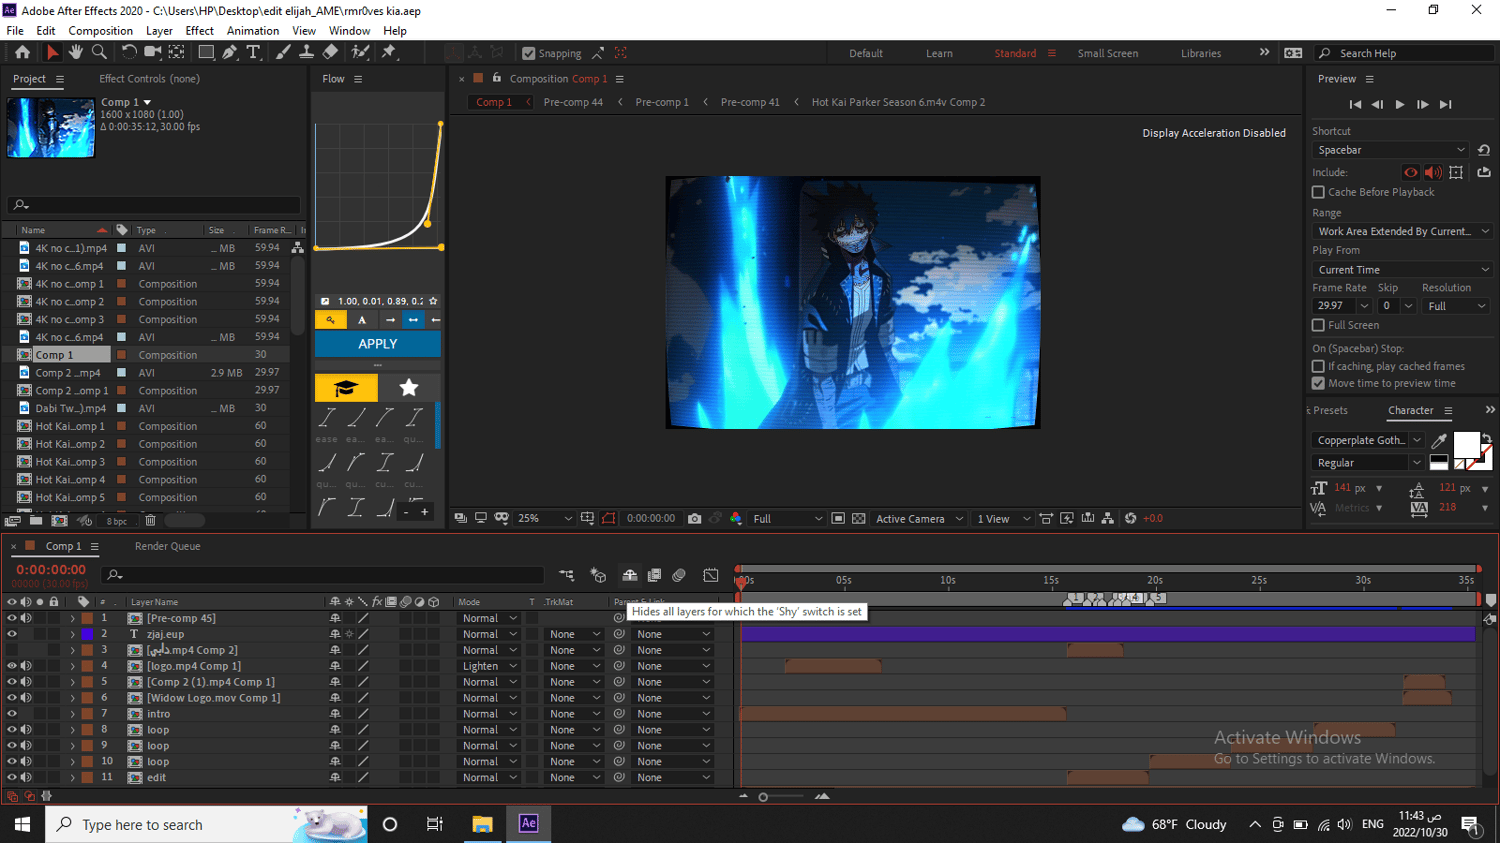Select the Pan Behind anchor point tool
Viewport: 1500px width, 843px height.
click(176, 52)
